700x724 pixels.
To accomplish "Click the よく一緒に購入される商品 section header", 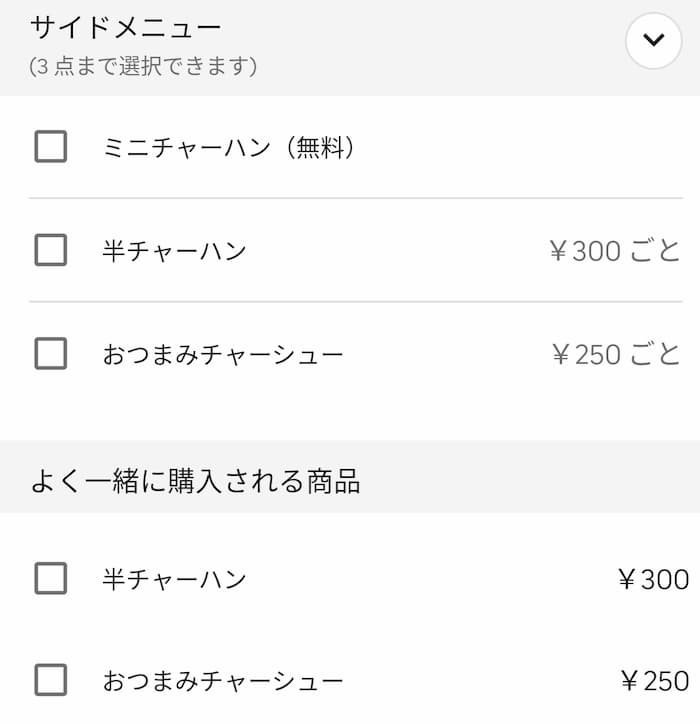I will (x=196, y=482).
